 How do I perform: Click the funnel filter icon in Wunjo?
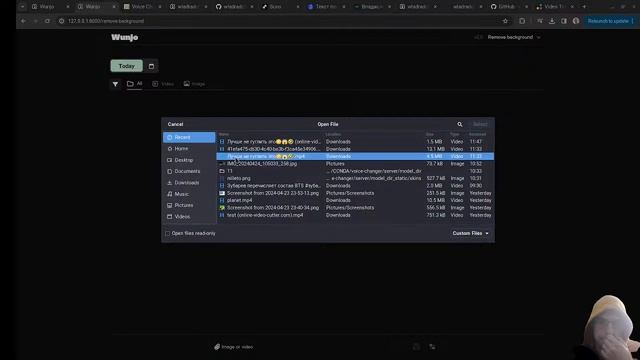pyautogui.click(x=116, y=84)
